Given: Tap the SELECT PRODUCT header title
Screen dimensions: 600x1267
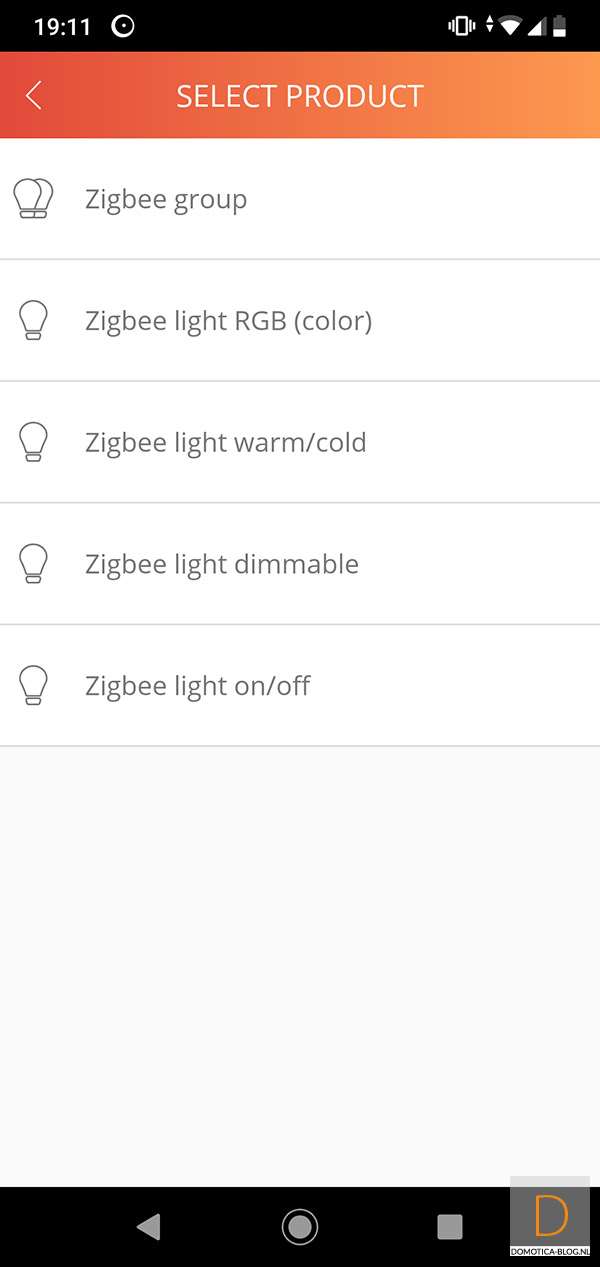Looking at the screenshot, I should [300, 96].
